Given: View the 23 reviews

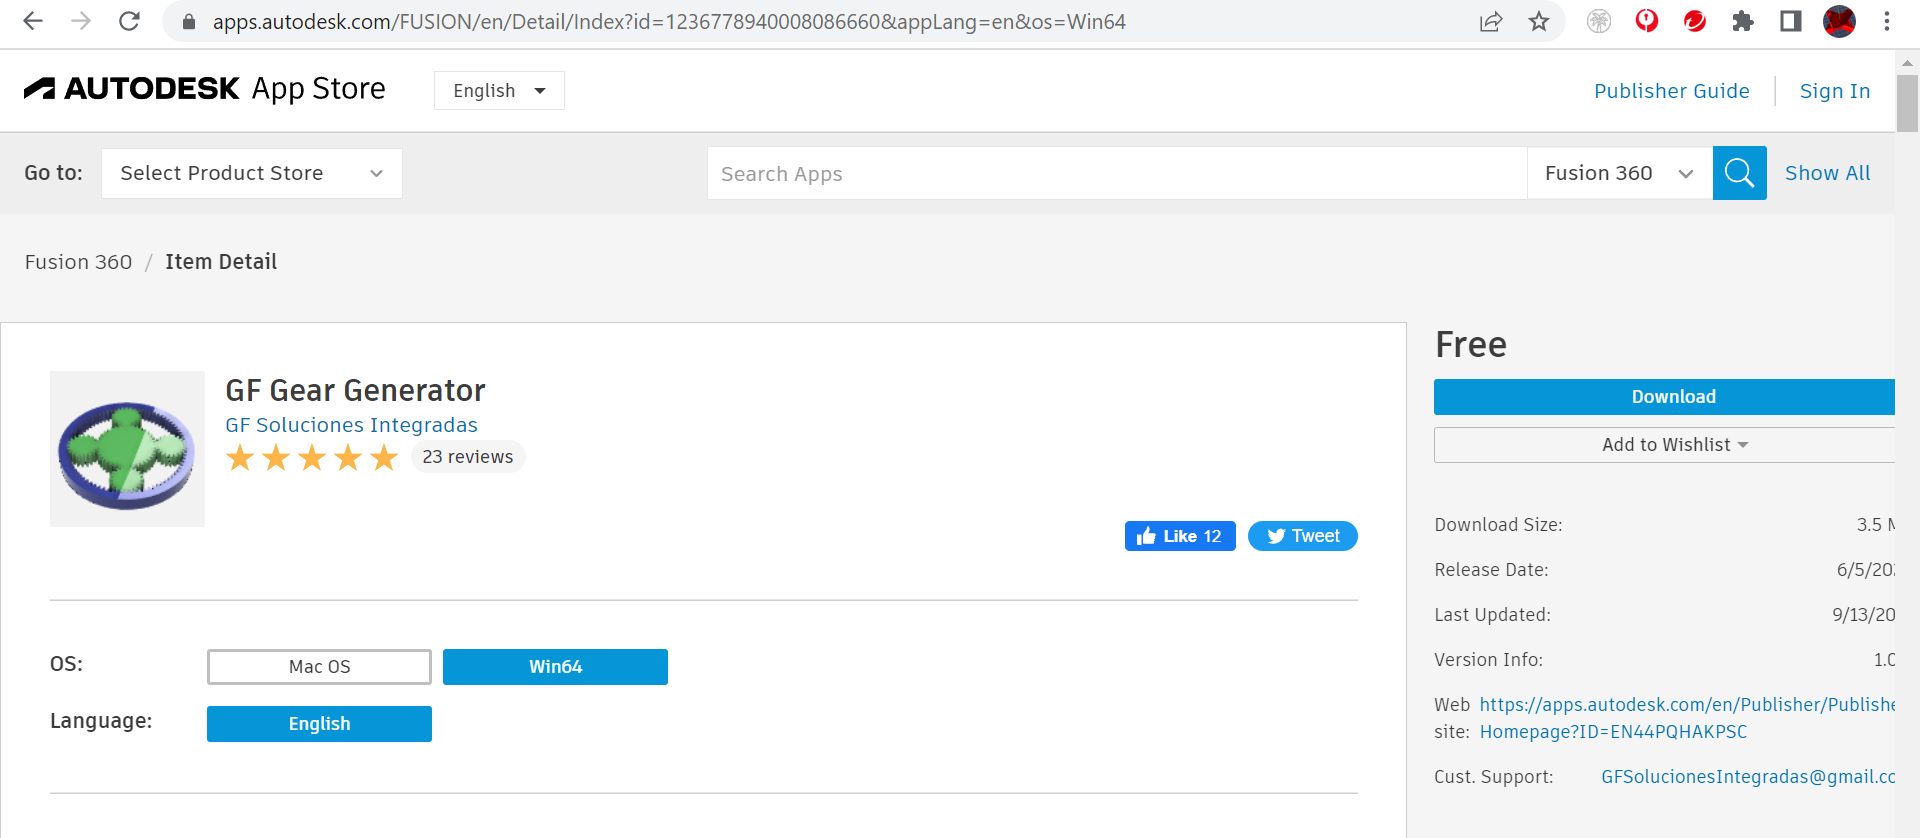Looking at the screenshot, I should click(x=467, y=457).
